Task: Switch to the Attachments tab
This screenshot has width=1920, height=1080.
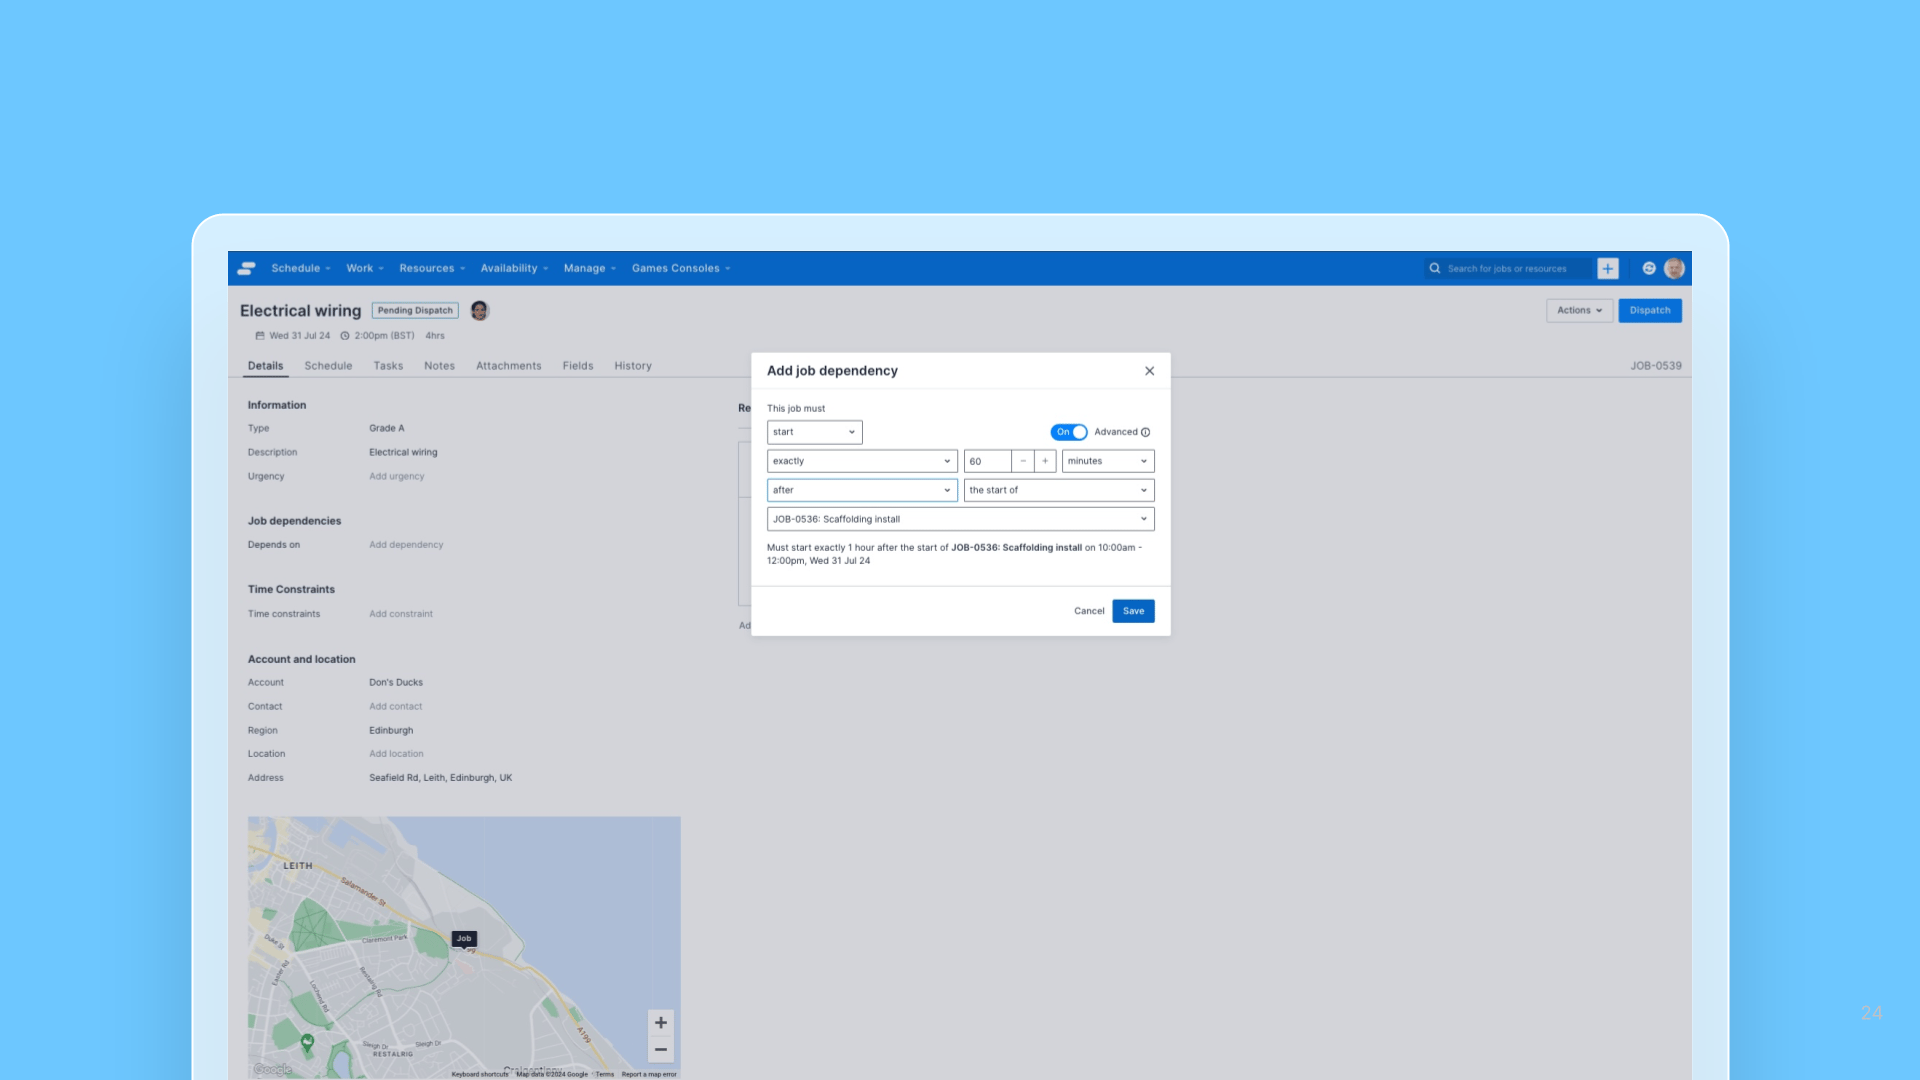Action: pos(508,366)
